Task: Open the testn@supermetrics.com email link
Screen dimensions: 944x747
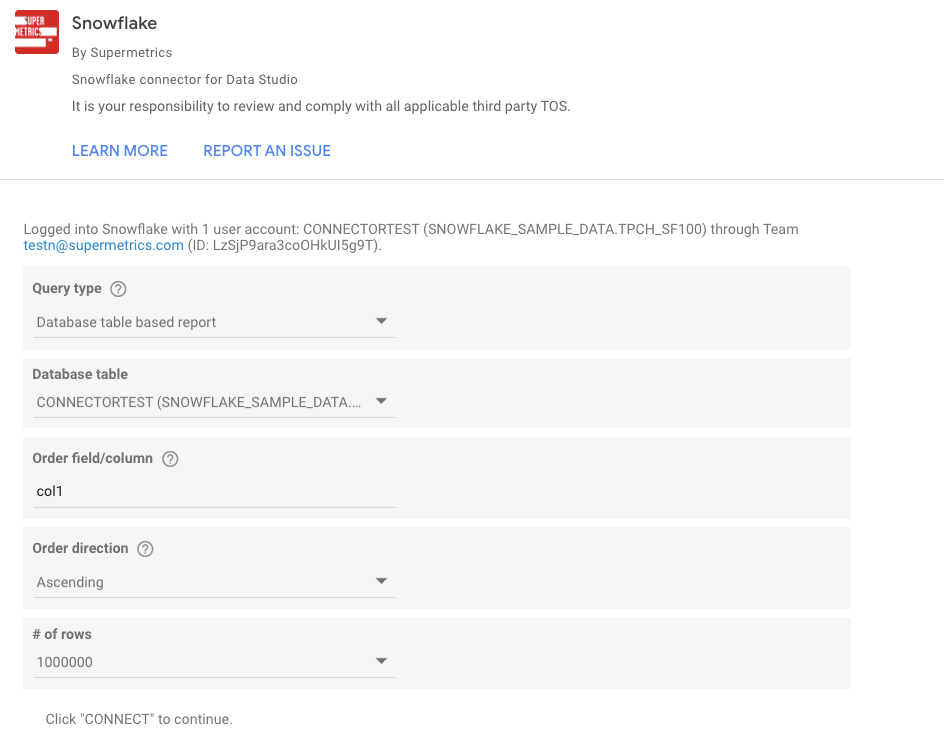Action: 104,246
